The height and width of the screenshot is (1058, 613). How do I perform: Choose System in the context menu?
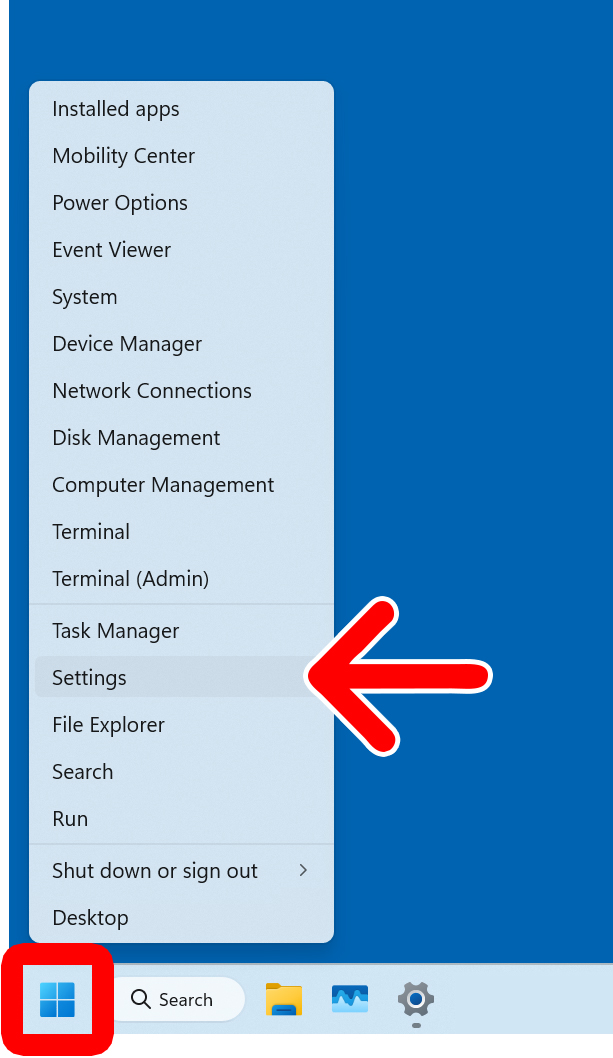pyautogui.click(x=85, y=297)
